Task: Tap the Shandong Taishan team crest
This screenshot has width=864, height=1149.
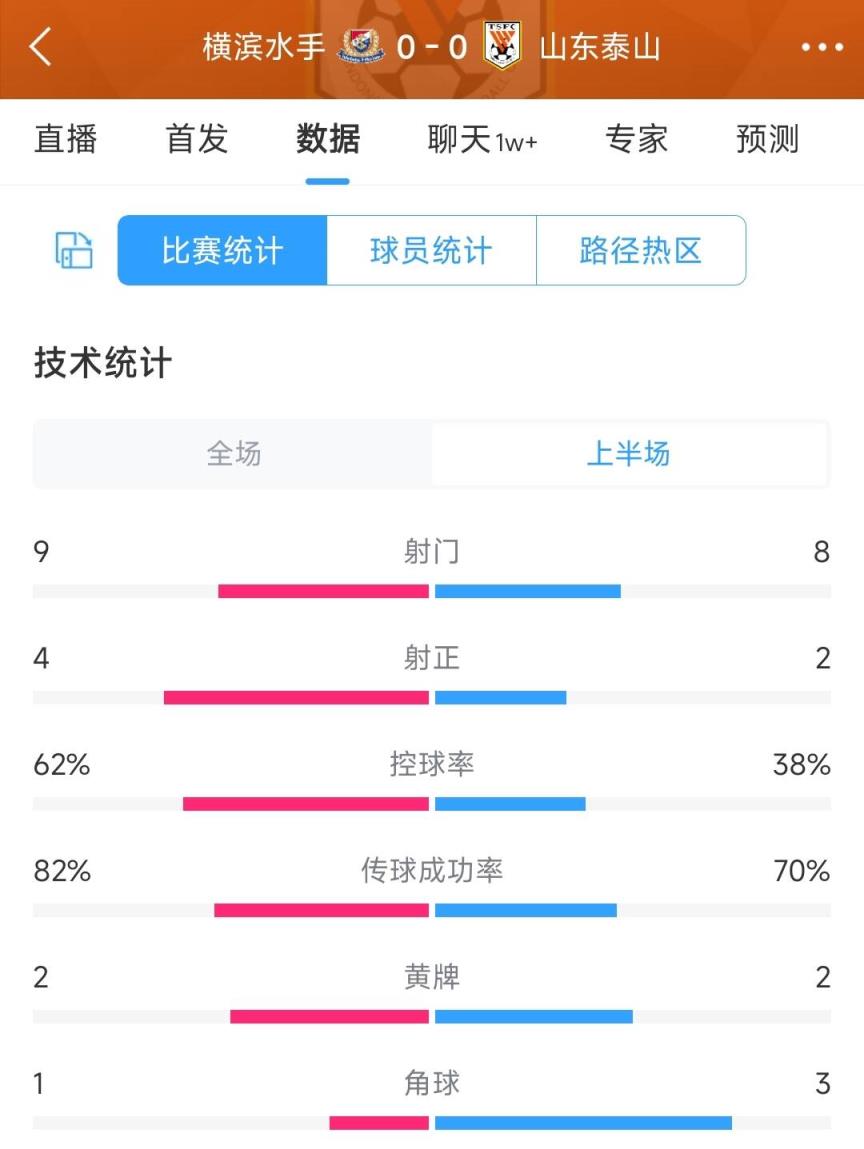Action: (502, 46)
